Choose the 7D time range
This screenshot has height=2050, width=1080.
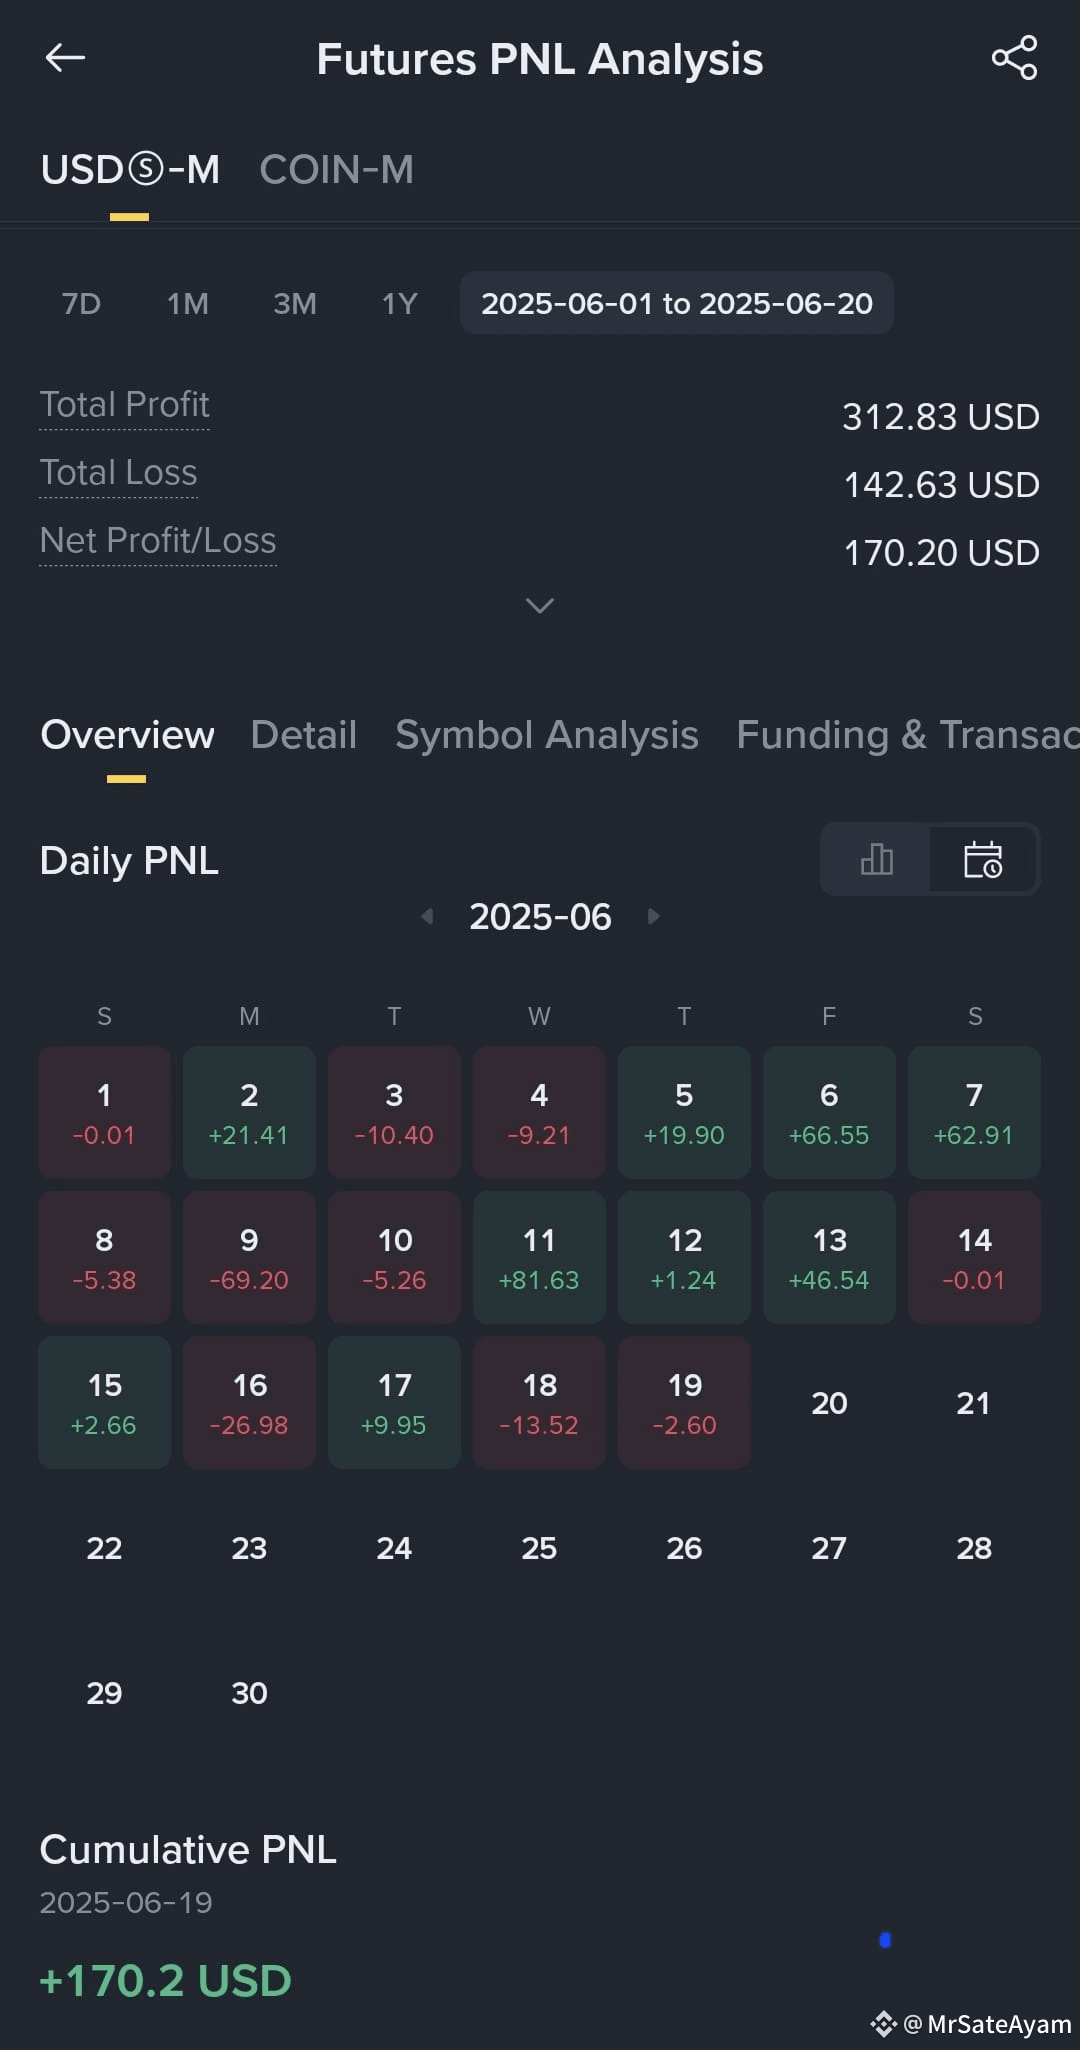(82, 303)
